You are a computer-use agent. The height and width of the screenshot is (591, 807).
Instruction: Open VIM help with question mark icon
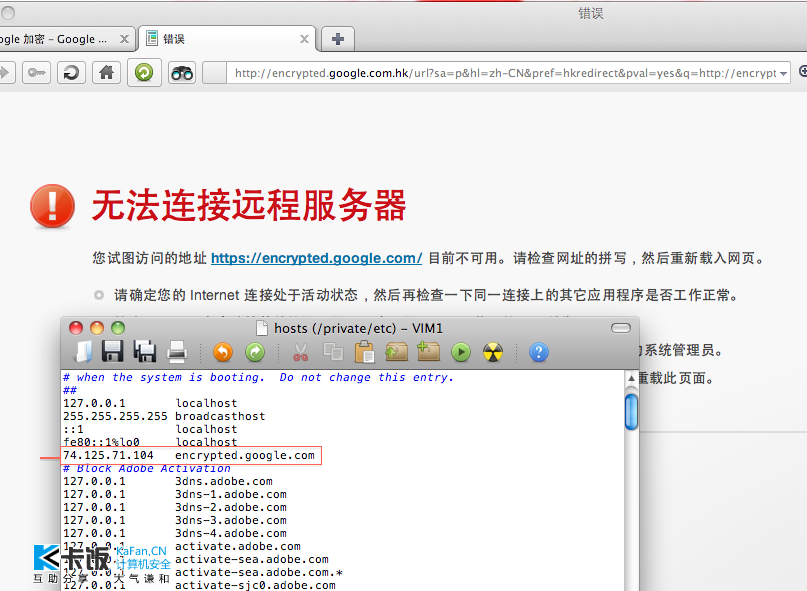538,352
